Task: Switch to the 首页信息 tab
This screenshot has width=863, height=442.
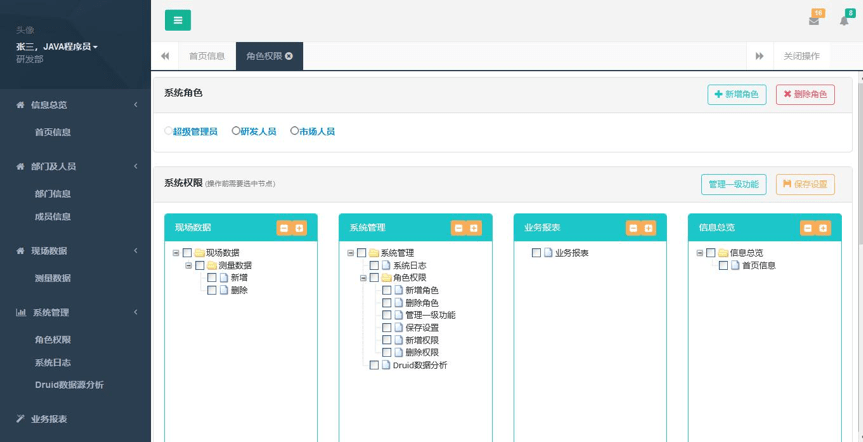Action: [207, 56]
